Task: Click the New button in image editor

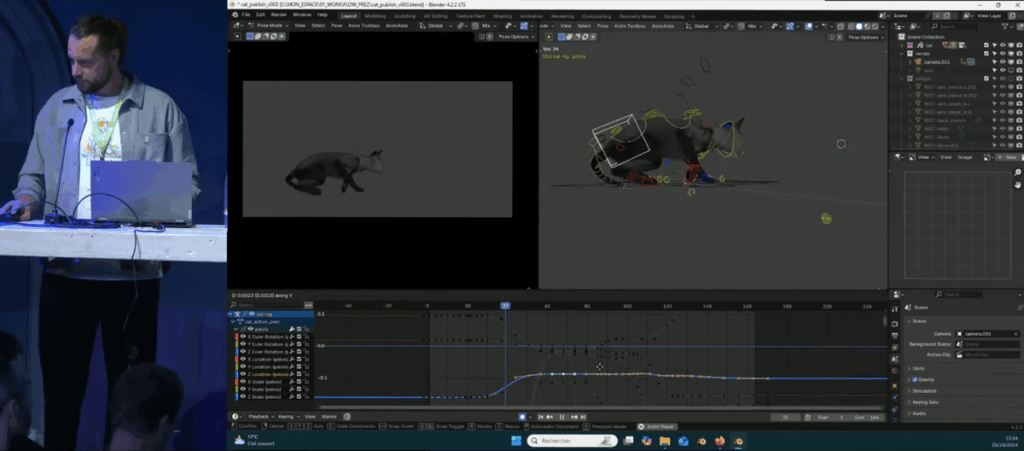Action: pyautogui.click(x=1008, y=157)
